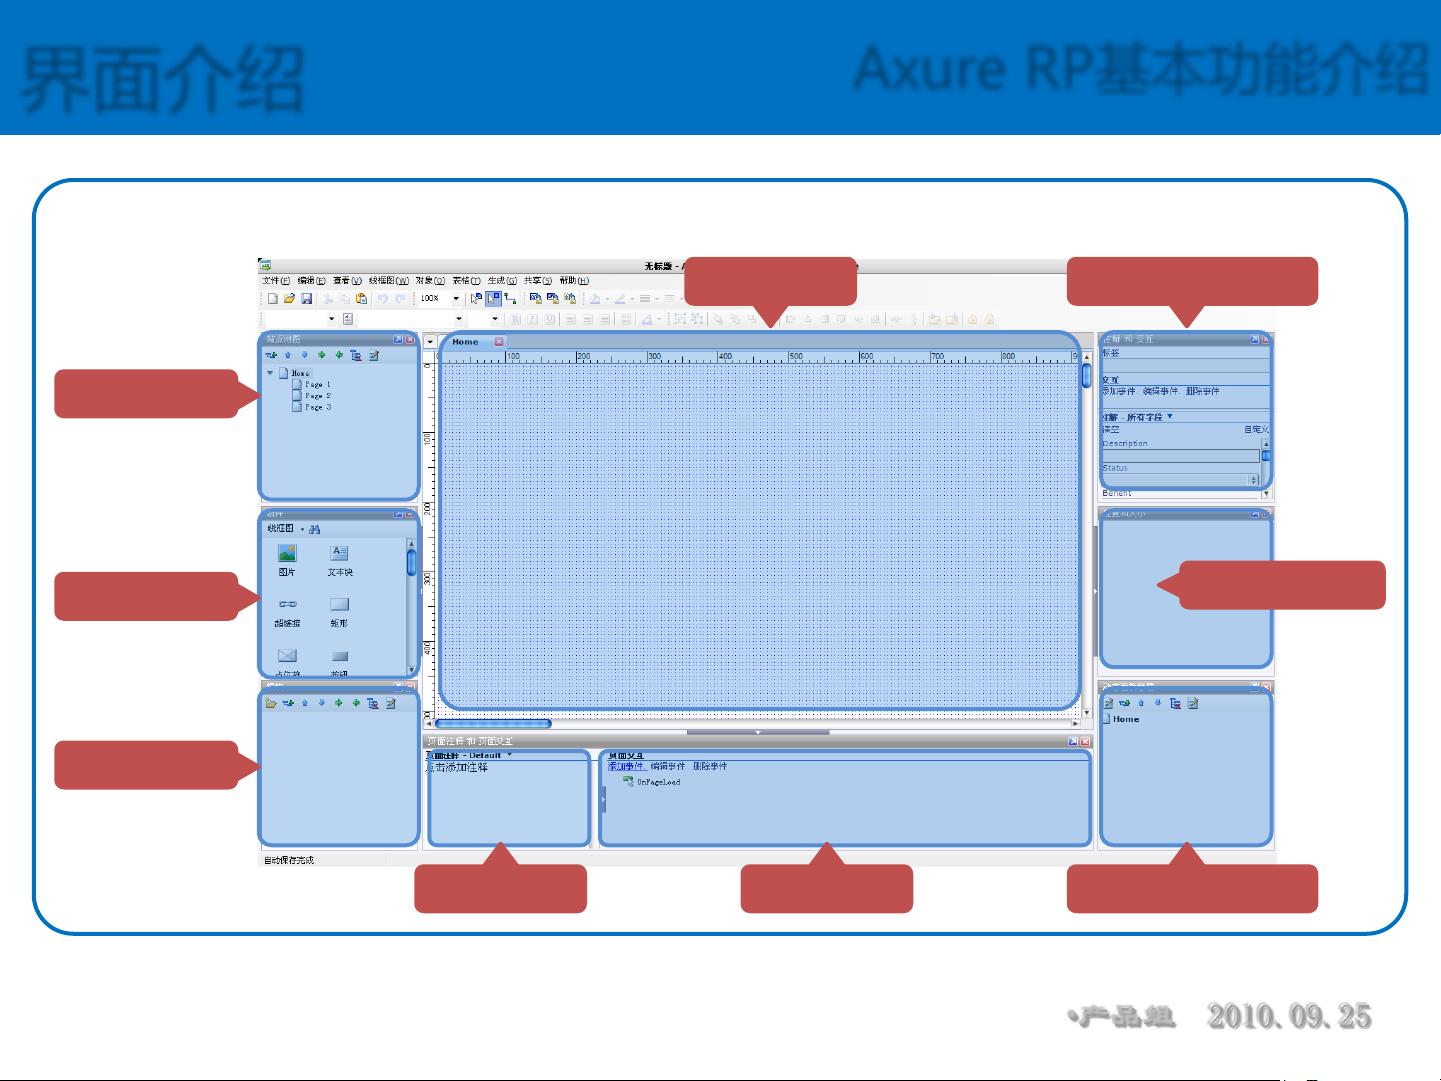
Task: Select the 文本块 text block widget
Action: pyautogui.click(x=339, y=554)
